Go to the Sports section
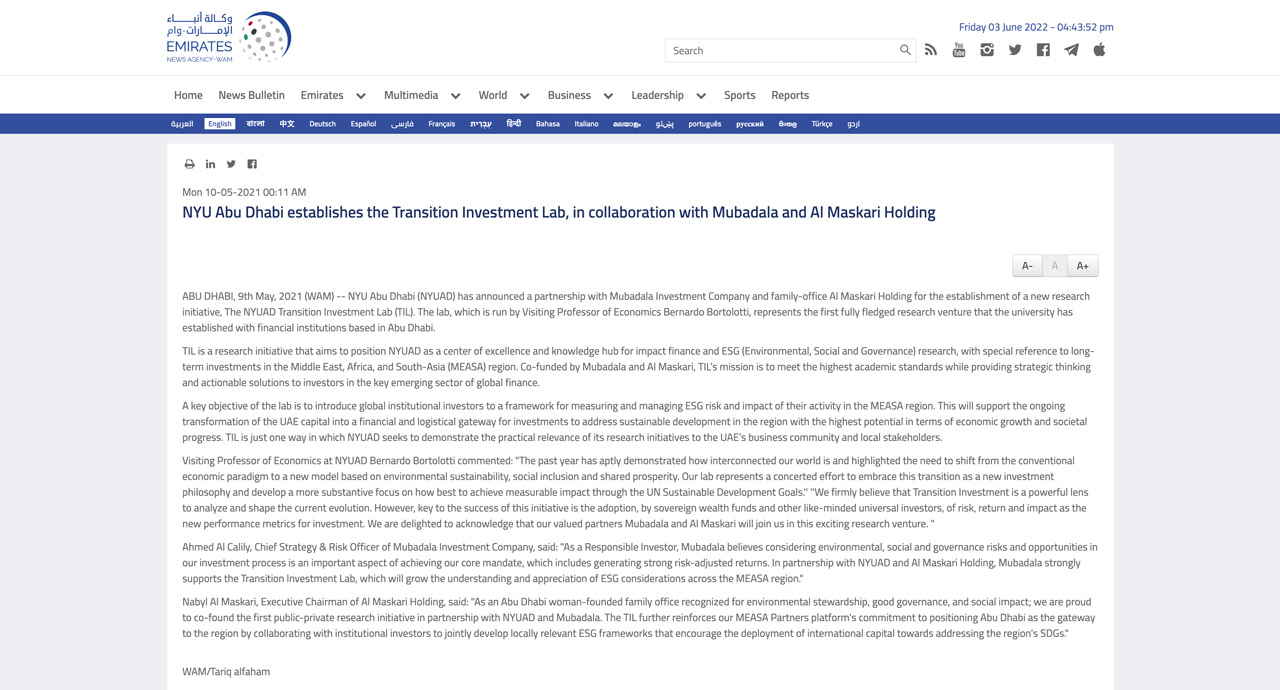 click(739, 95)
